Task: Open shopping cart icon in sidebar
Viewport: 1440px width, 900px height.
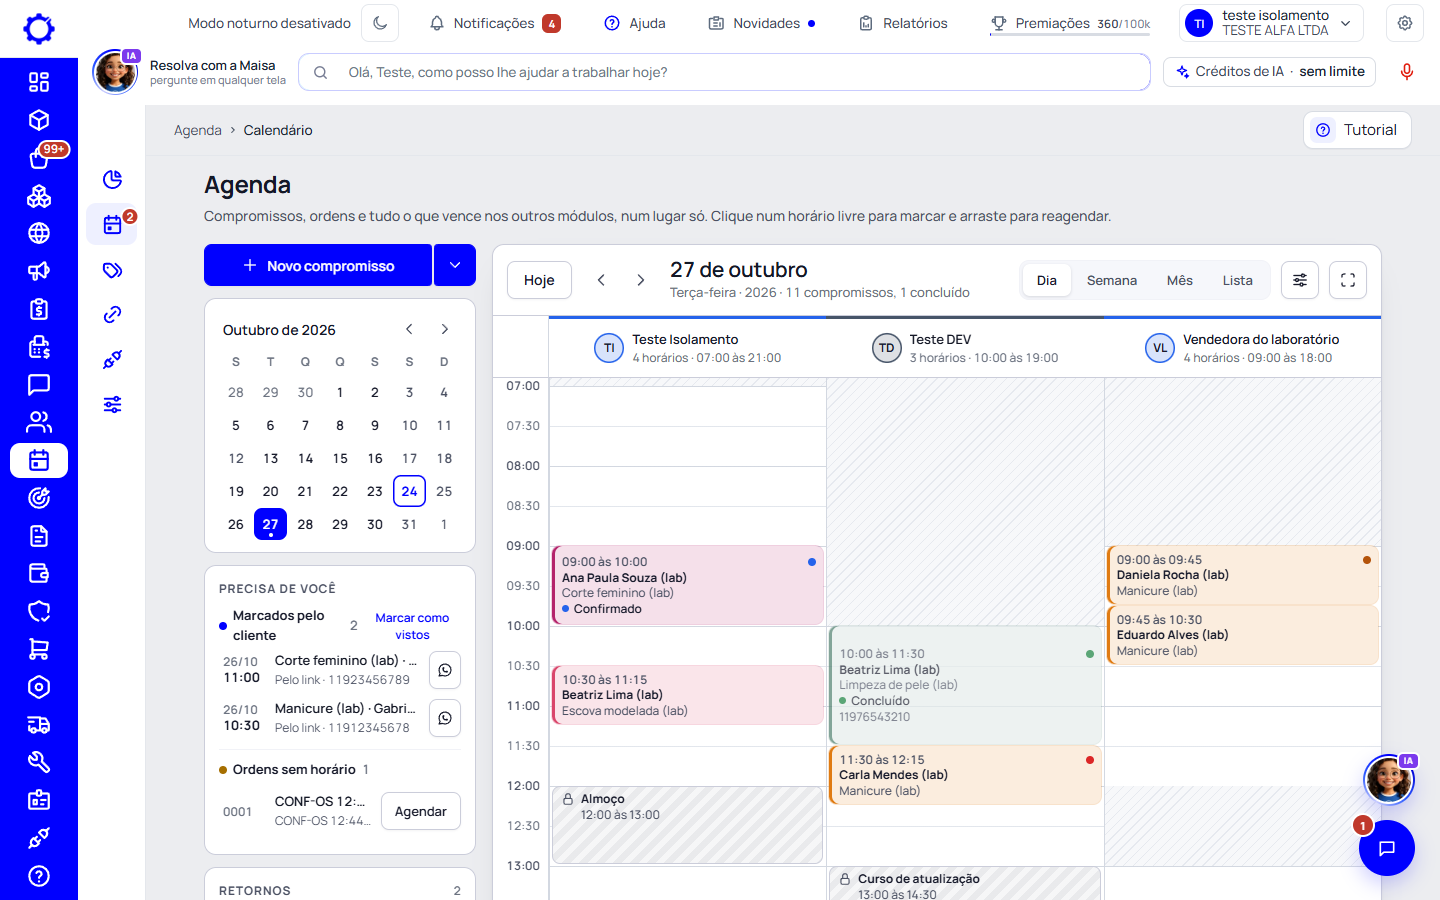Action: click(39, 649)
